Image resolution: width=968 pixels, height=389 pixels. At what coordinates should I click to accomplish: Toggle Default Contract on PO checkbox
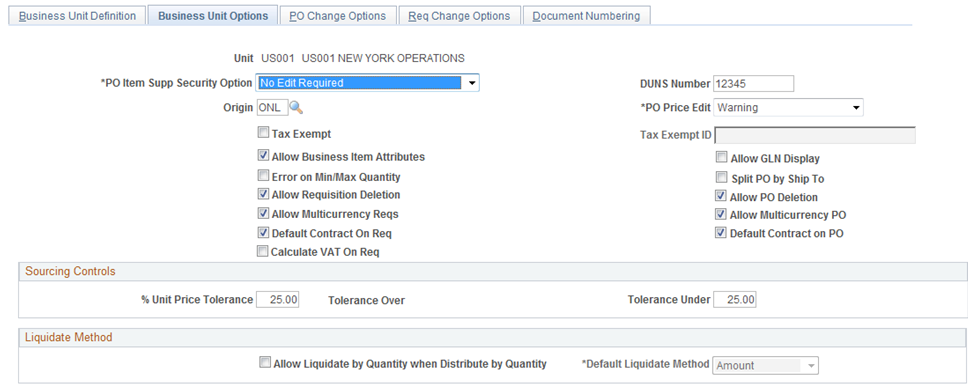pos(721,233)
